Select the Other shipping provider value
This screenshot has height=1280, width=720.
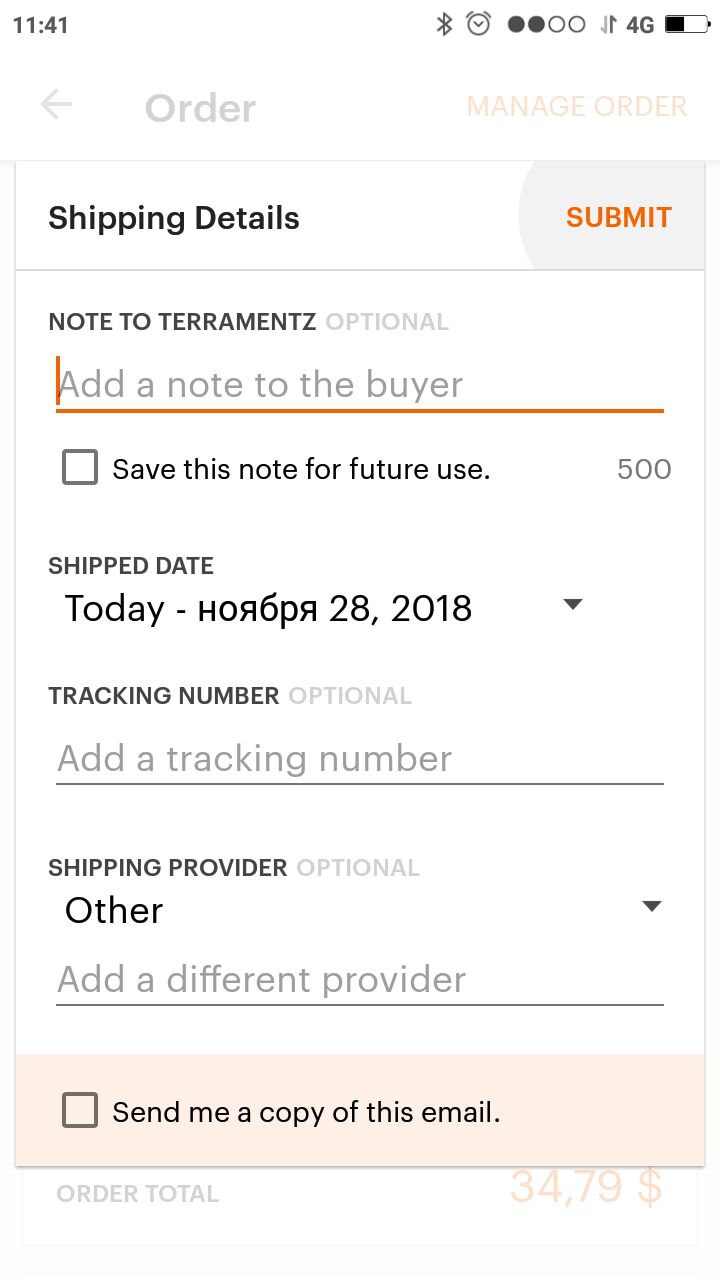(114, 910)
